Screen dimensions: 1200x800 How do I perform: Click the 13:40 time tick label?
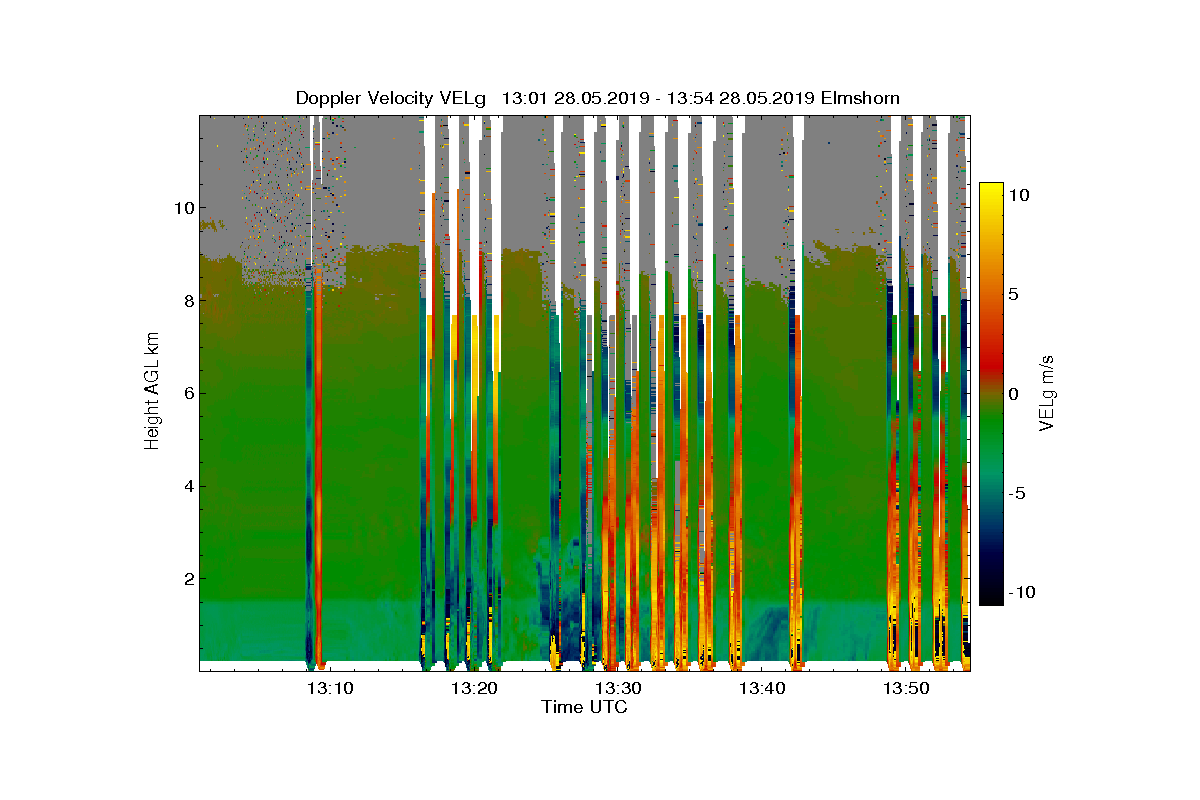click(762, 689)
